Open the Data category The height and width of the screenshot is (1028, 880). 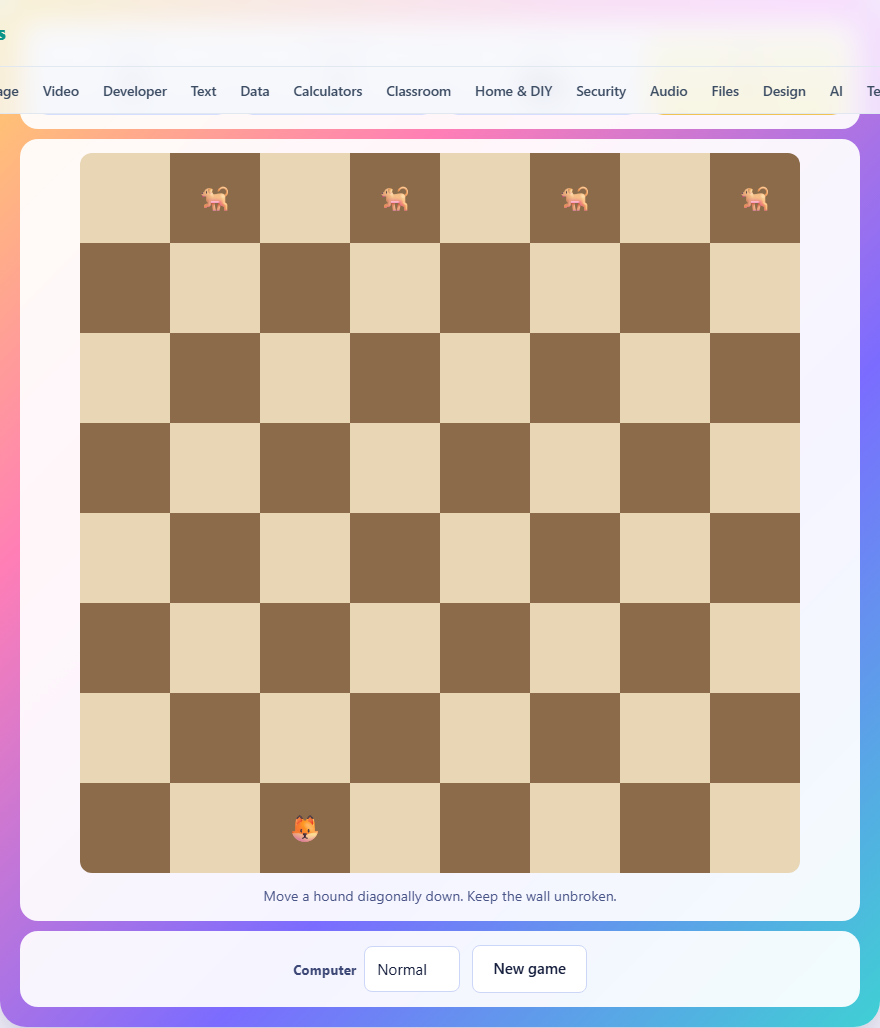[255, 91]
